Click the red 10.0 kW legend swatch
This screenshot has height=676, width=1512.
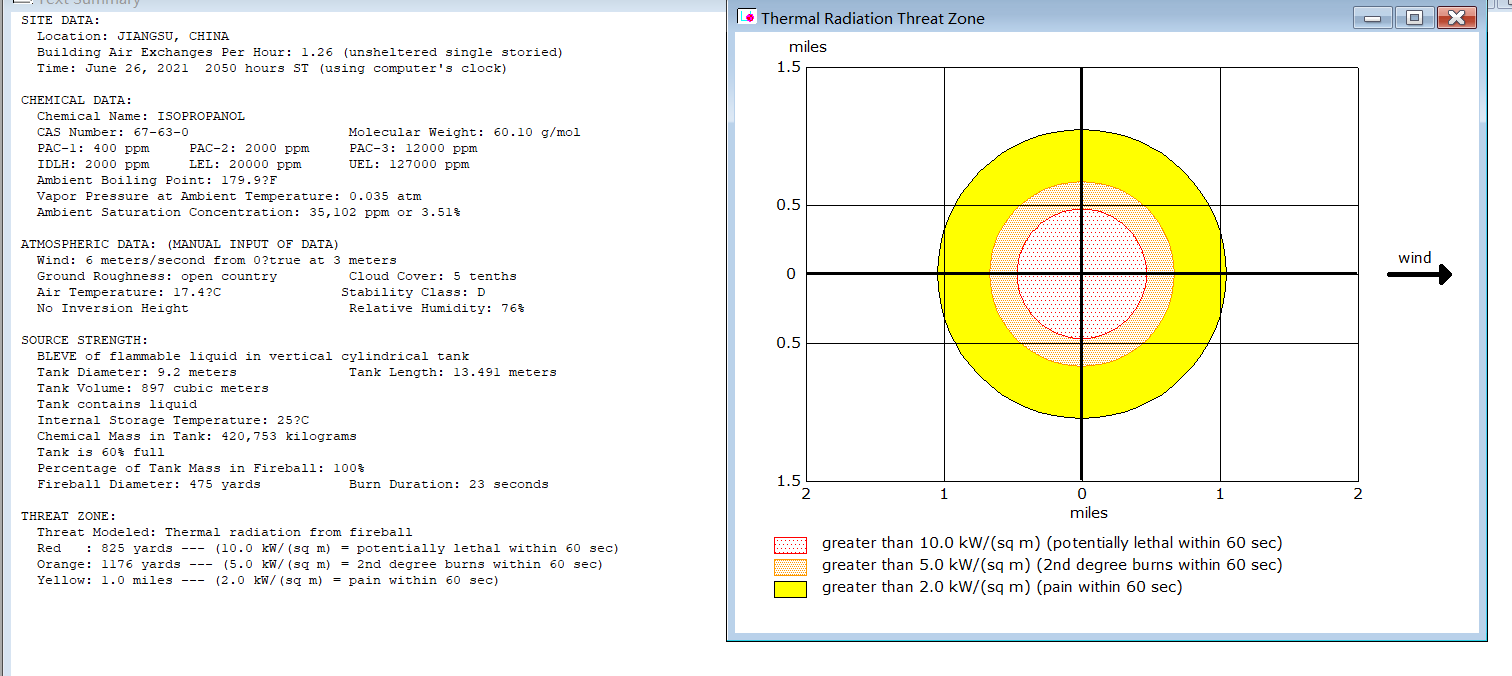pyautogui.click(x=790, y=545)
